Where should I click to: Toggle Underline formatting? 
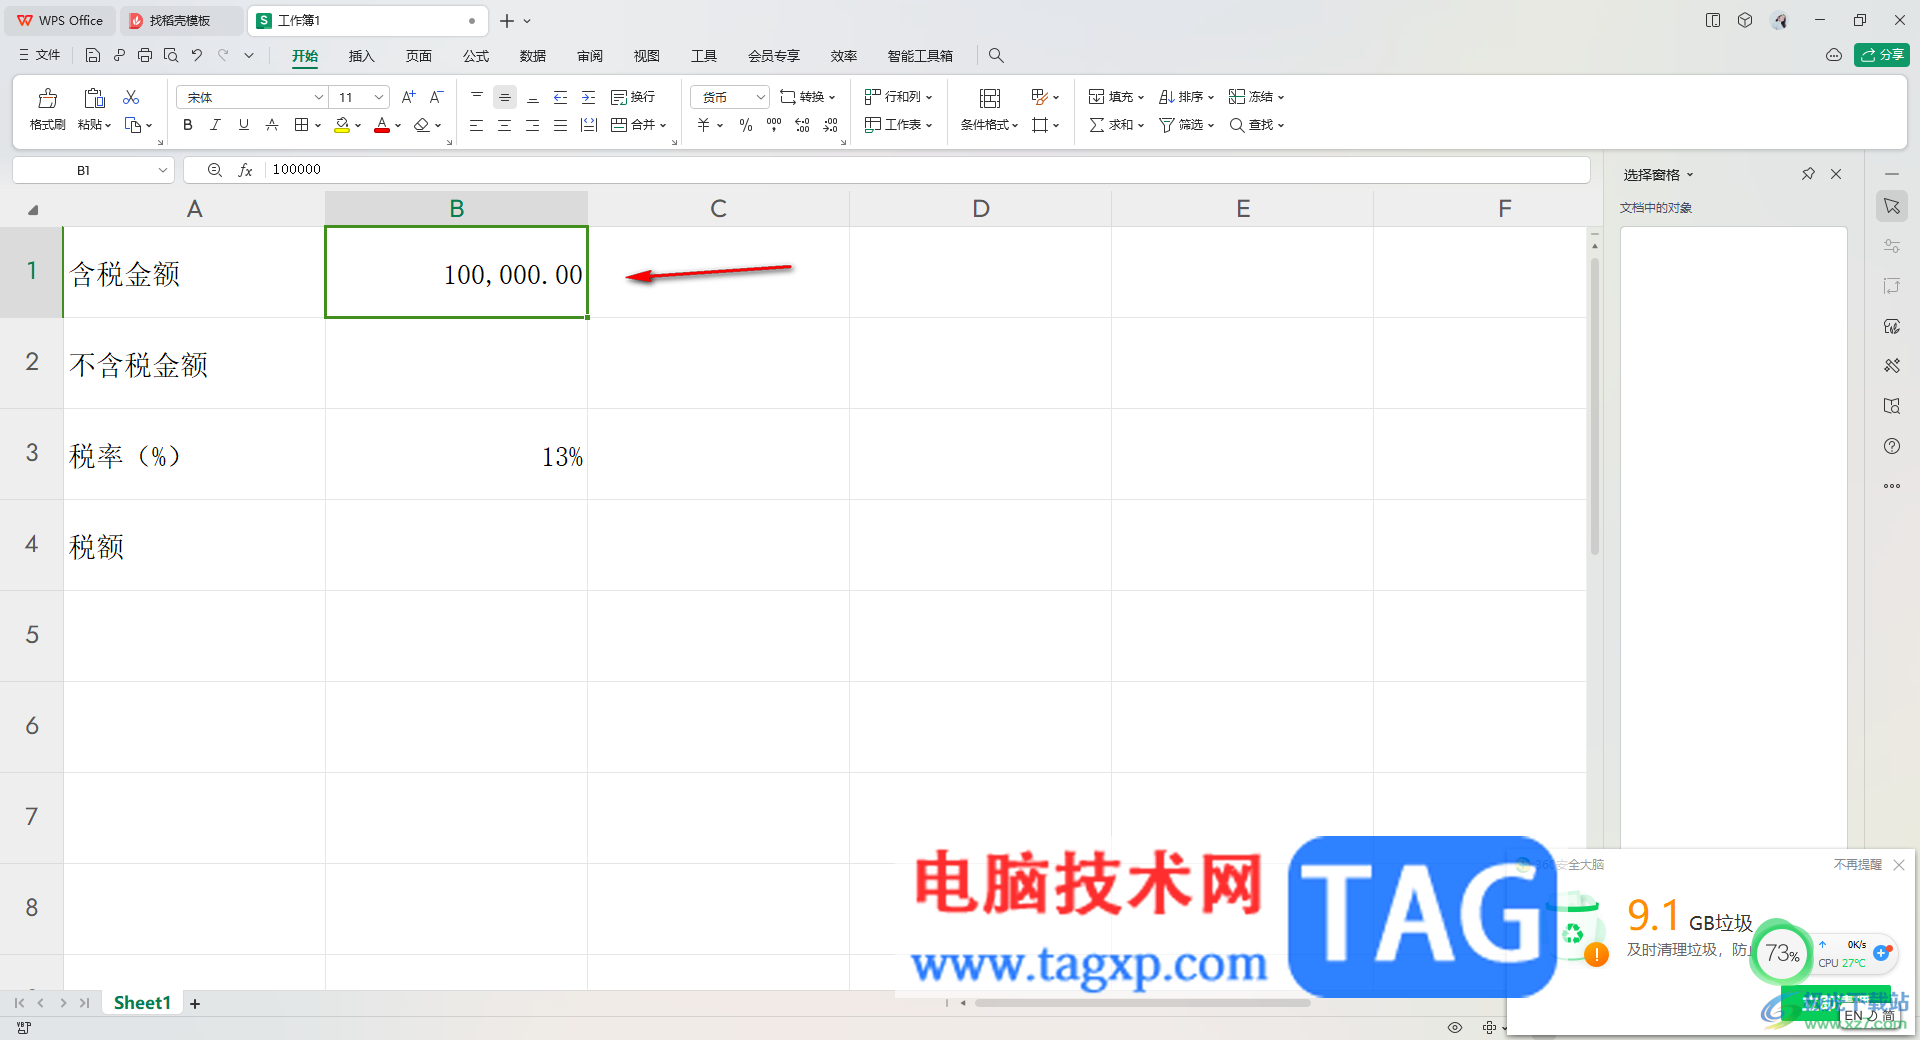[x=243, y=125]
